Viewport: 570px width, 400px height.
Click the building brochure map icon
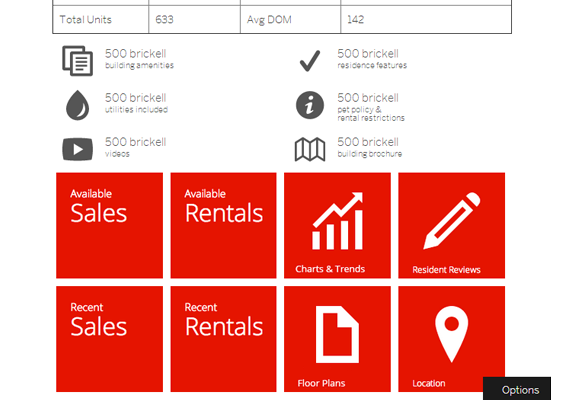310,149
